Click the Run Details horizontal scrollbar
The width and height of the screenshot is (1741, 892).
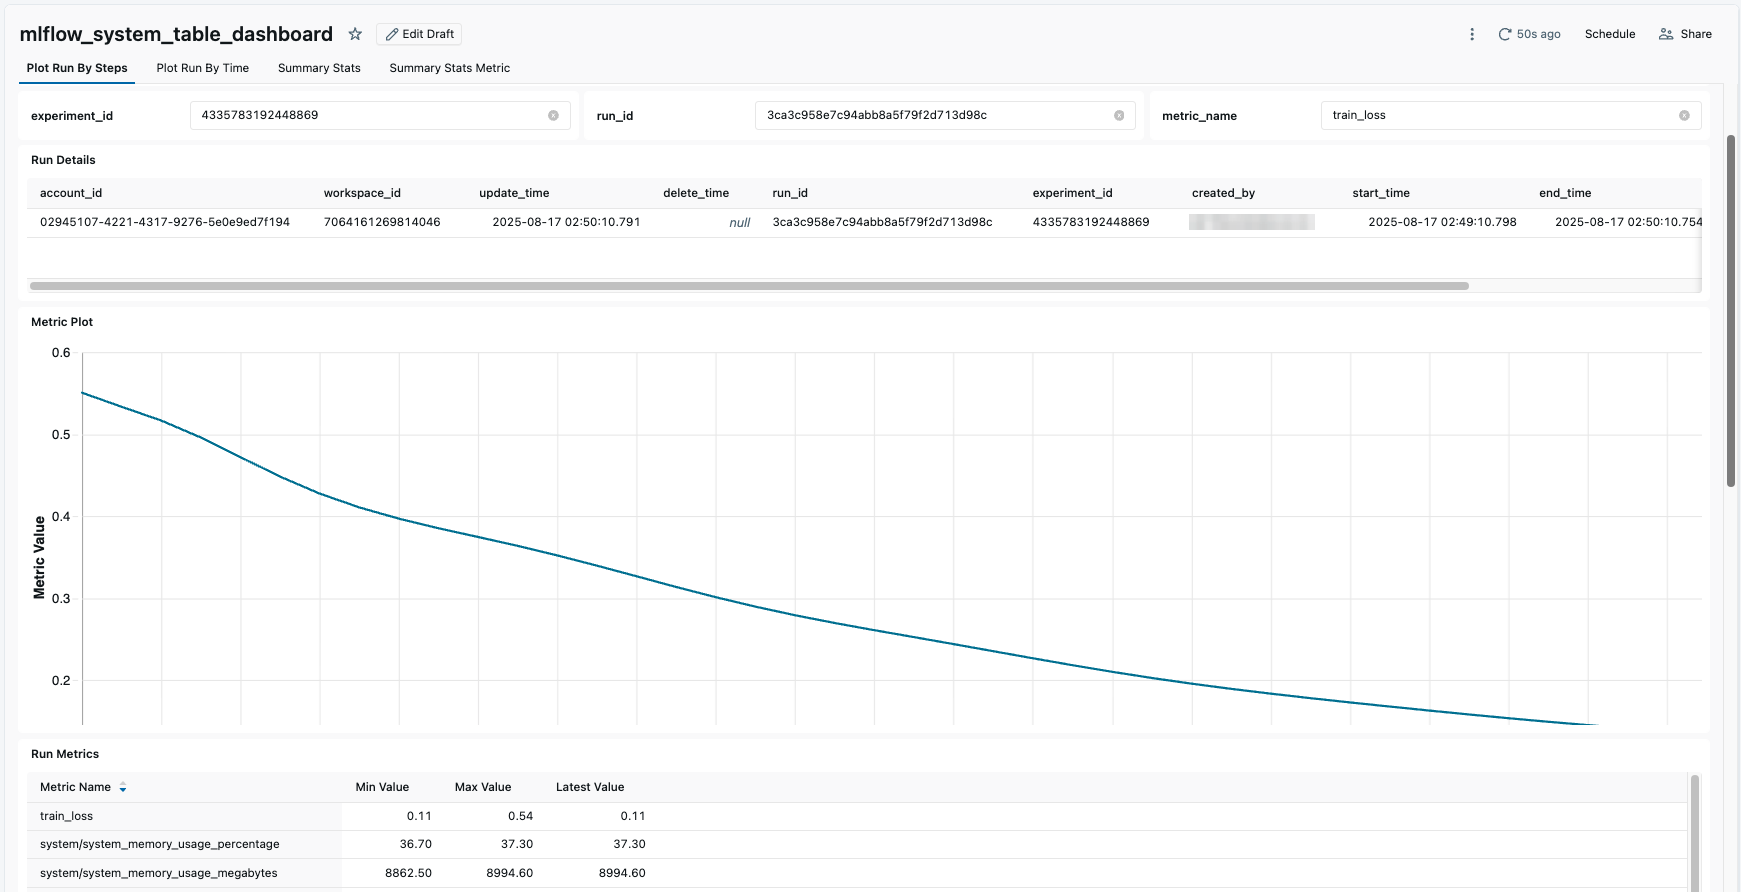(748, 286)
